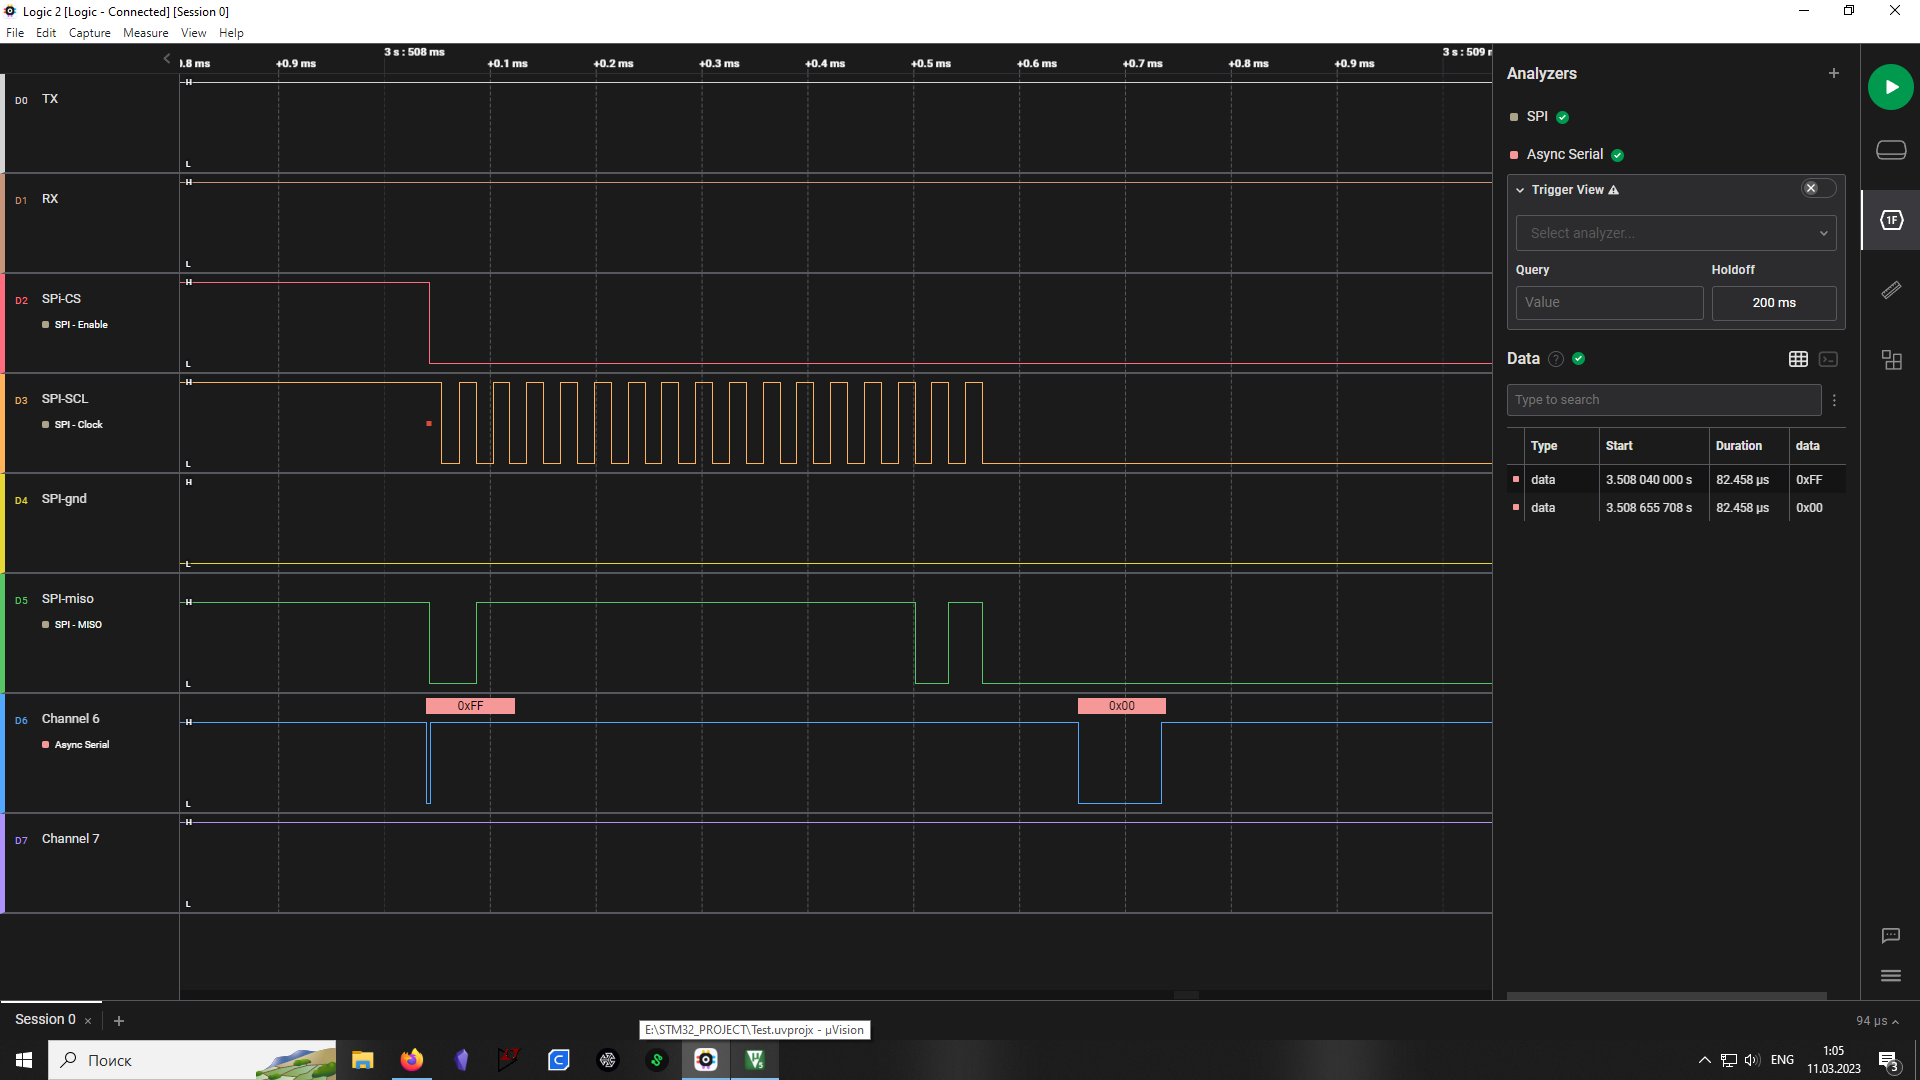Add a new analyzer with plus icon
This screenshot has height=1080, width=1920.
click(1833, 73)
